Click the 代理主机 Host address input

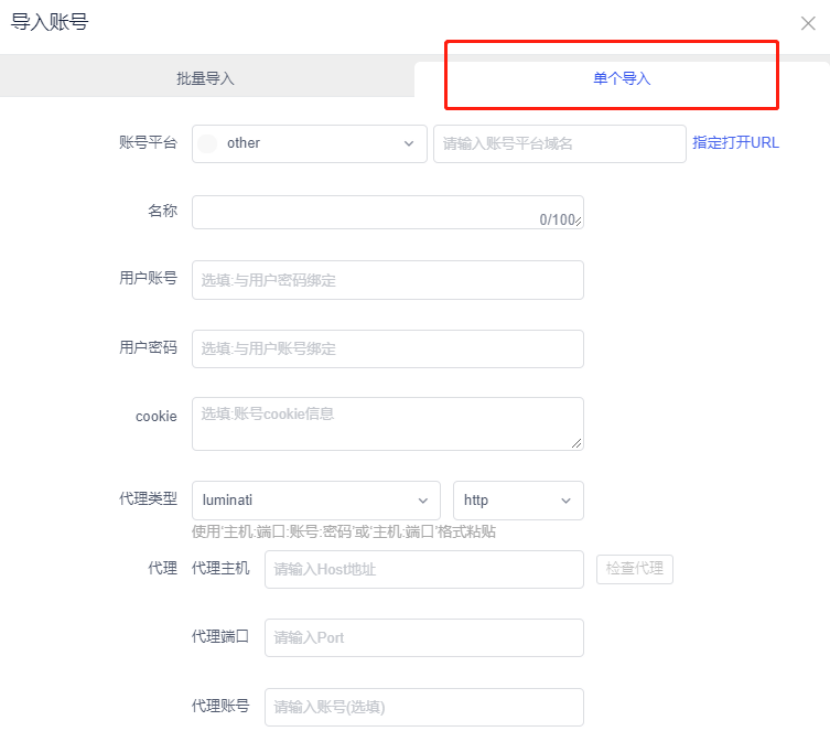[424, 569]
